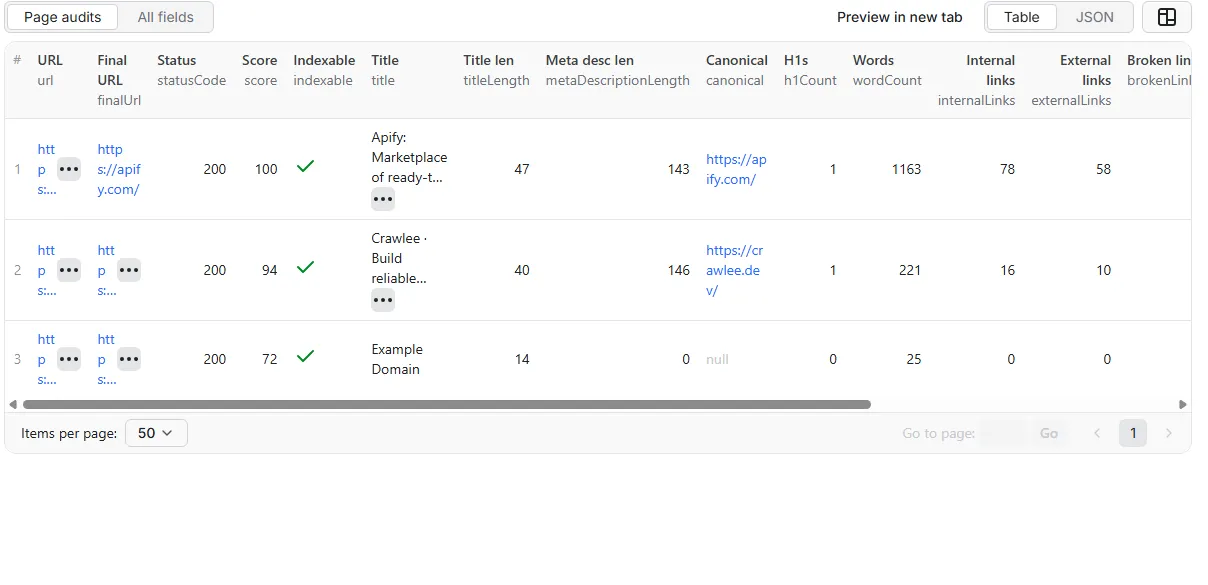Screen dimensions: 1208x585
Task: Click the Example Domain title cell
Action: 396,359
